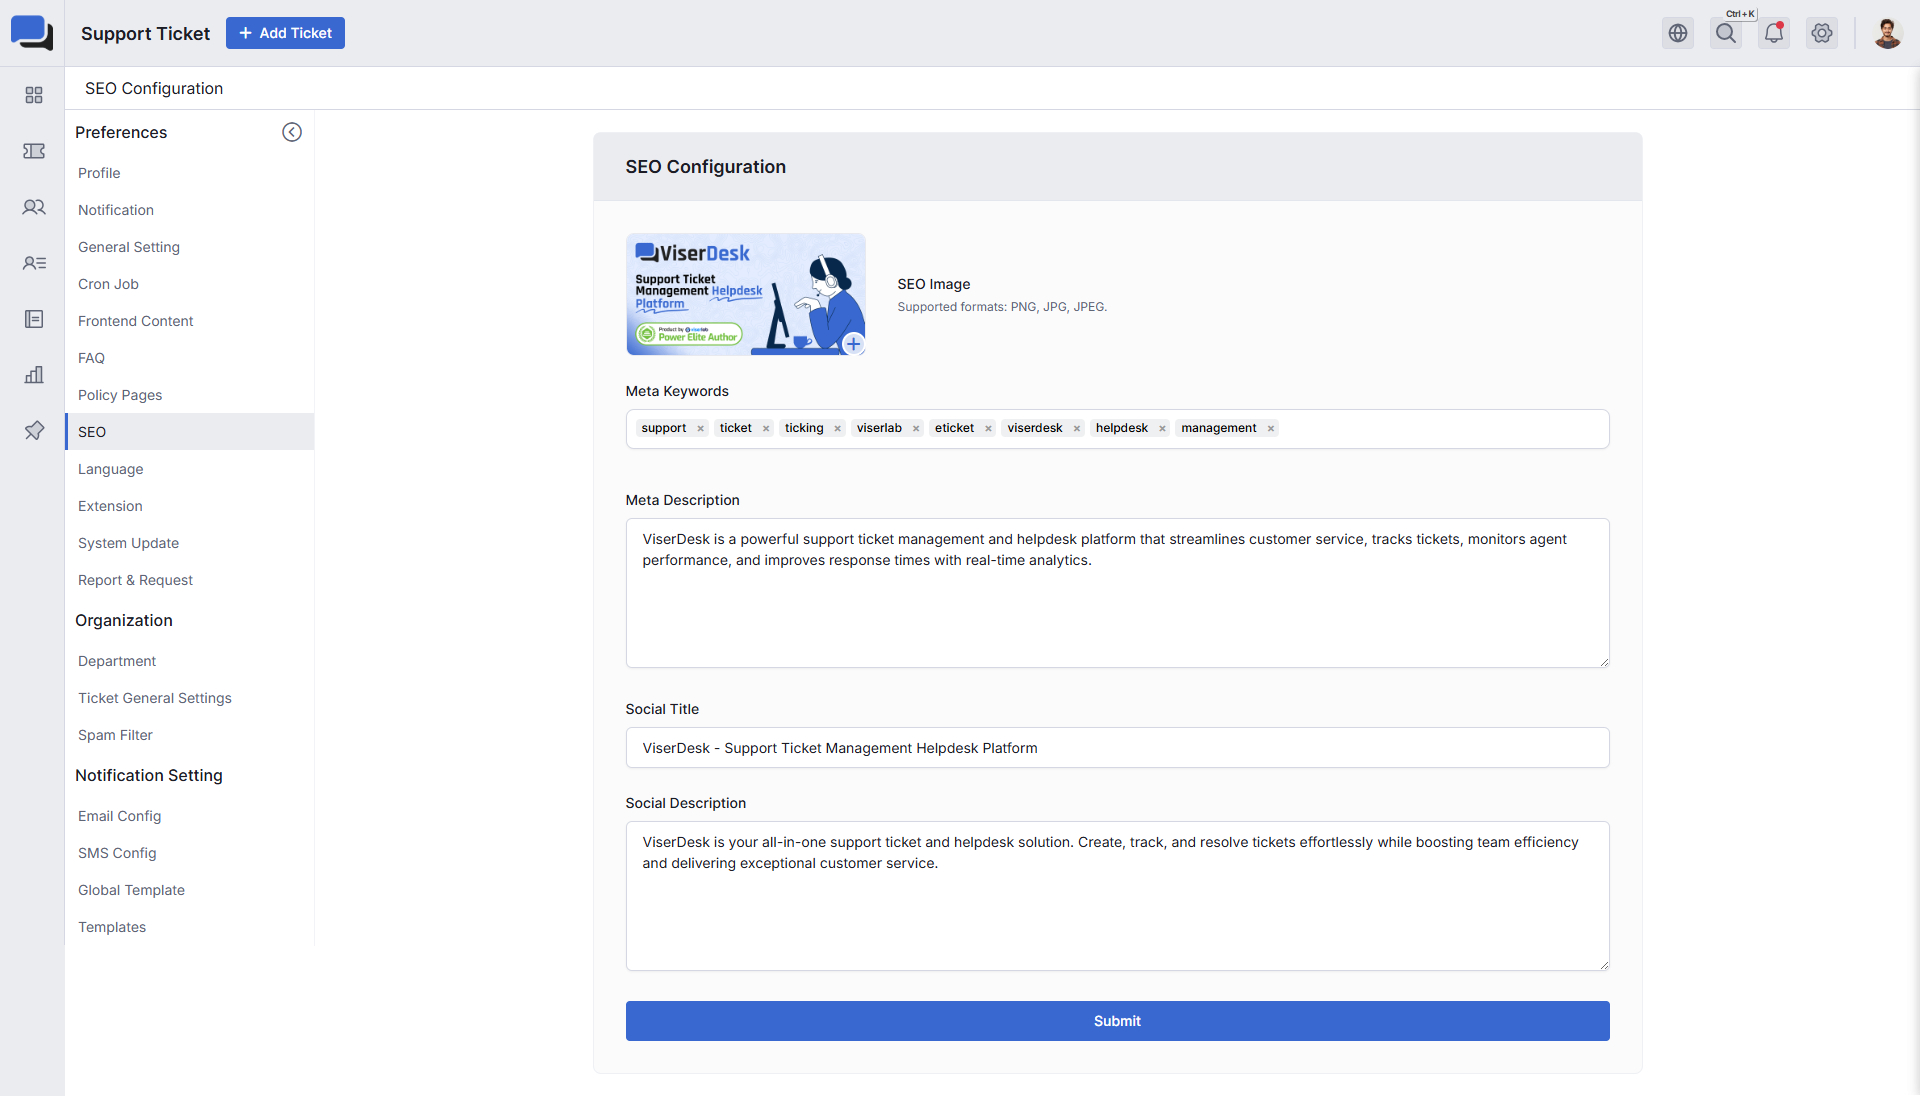Click the settings gear icon in header
1920x1097 pixels.
pyautogui.click(x=1822, y=33)
